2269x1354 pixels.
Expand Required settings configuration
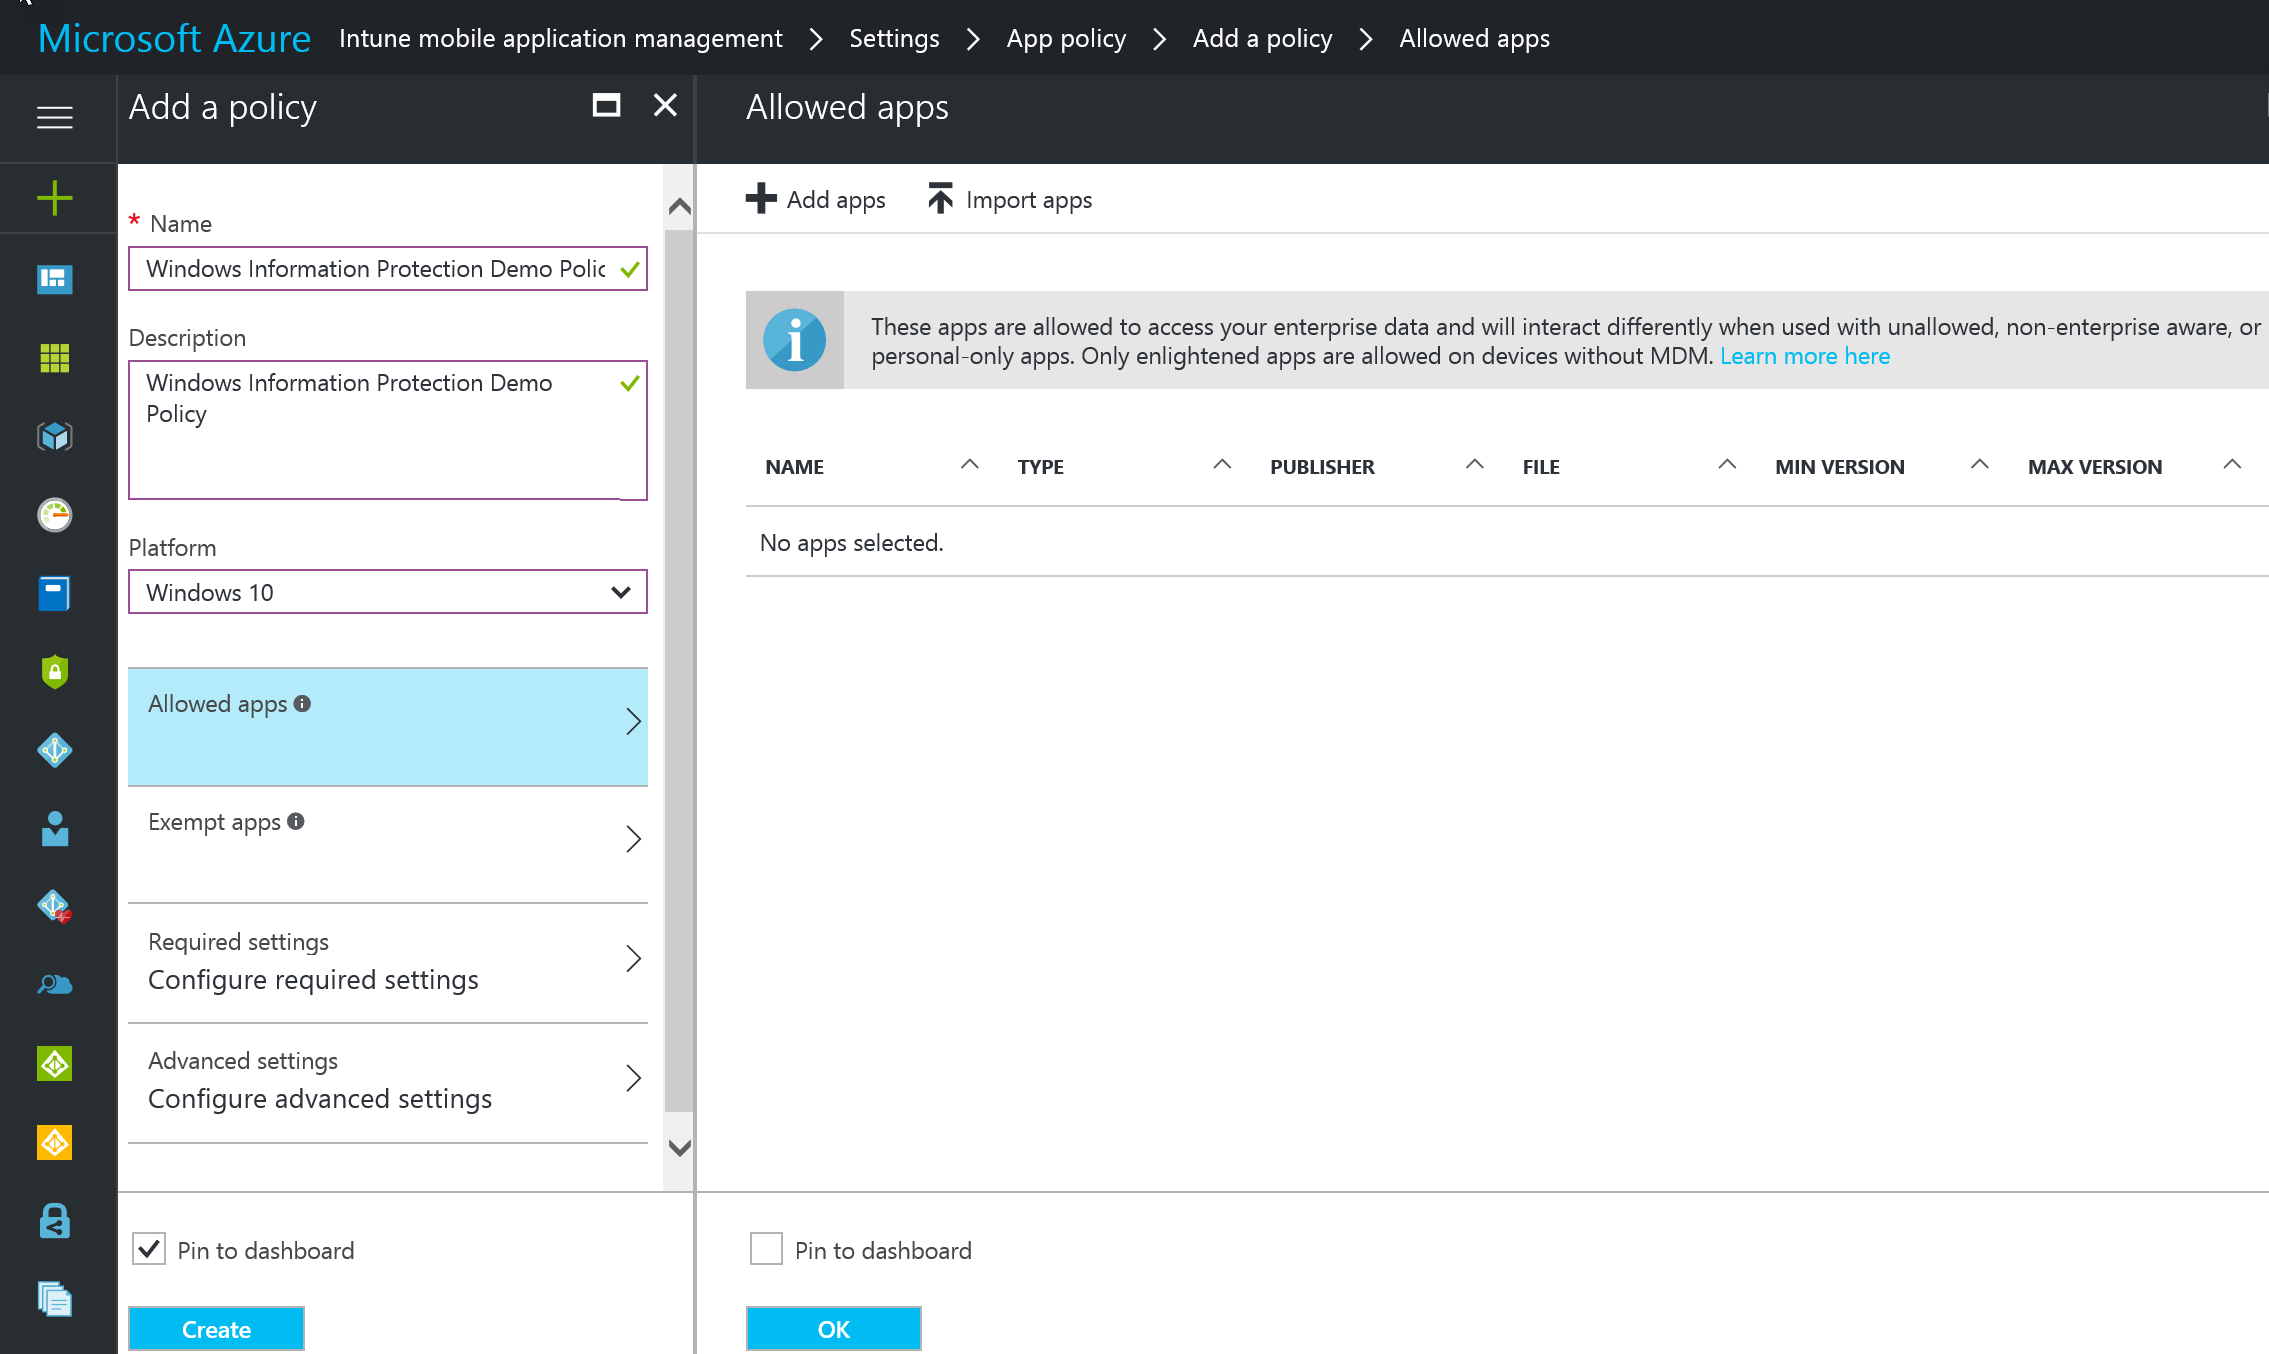(x=387, y=961)
